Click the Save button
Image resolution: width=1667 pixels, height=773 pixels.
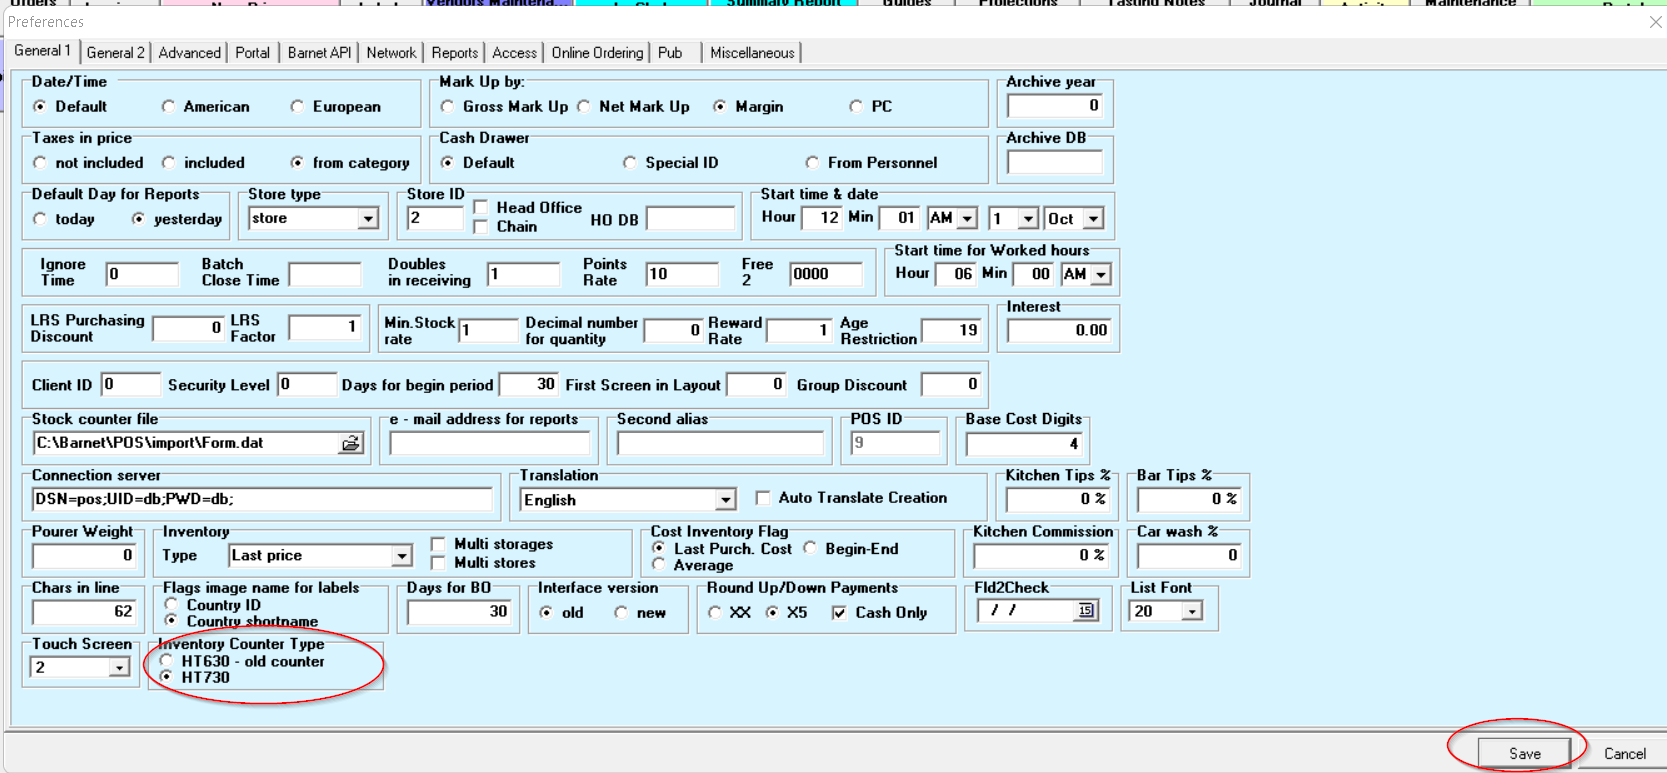1524,753
